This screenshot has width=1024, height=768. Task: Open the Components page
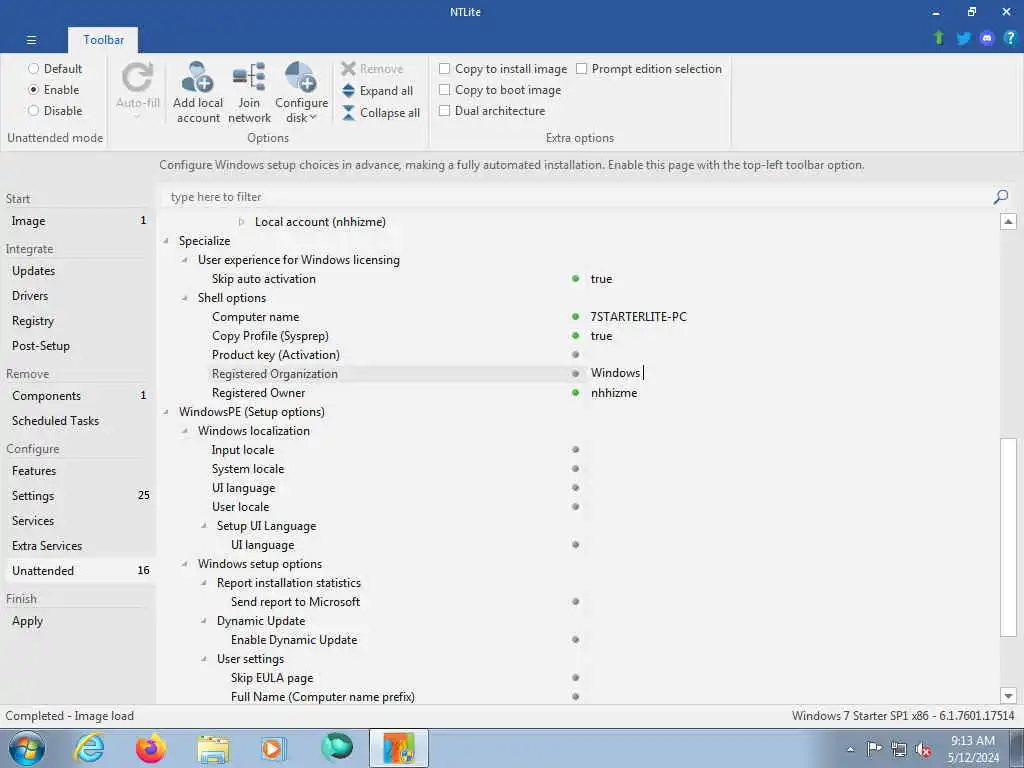(78, 396)
